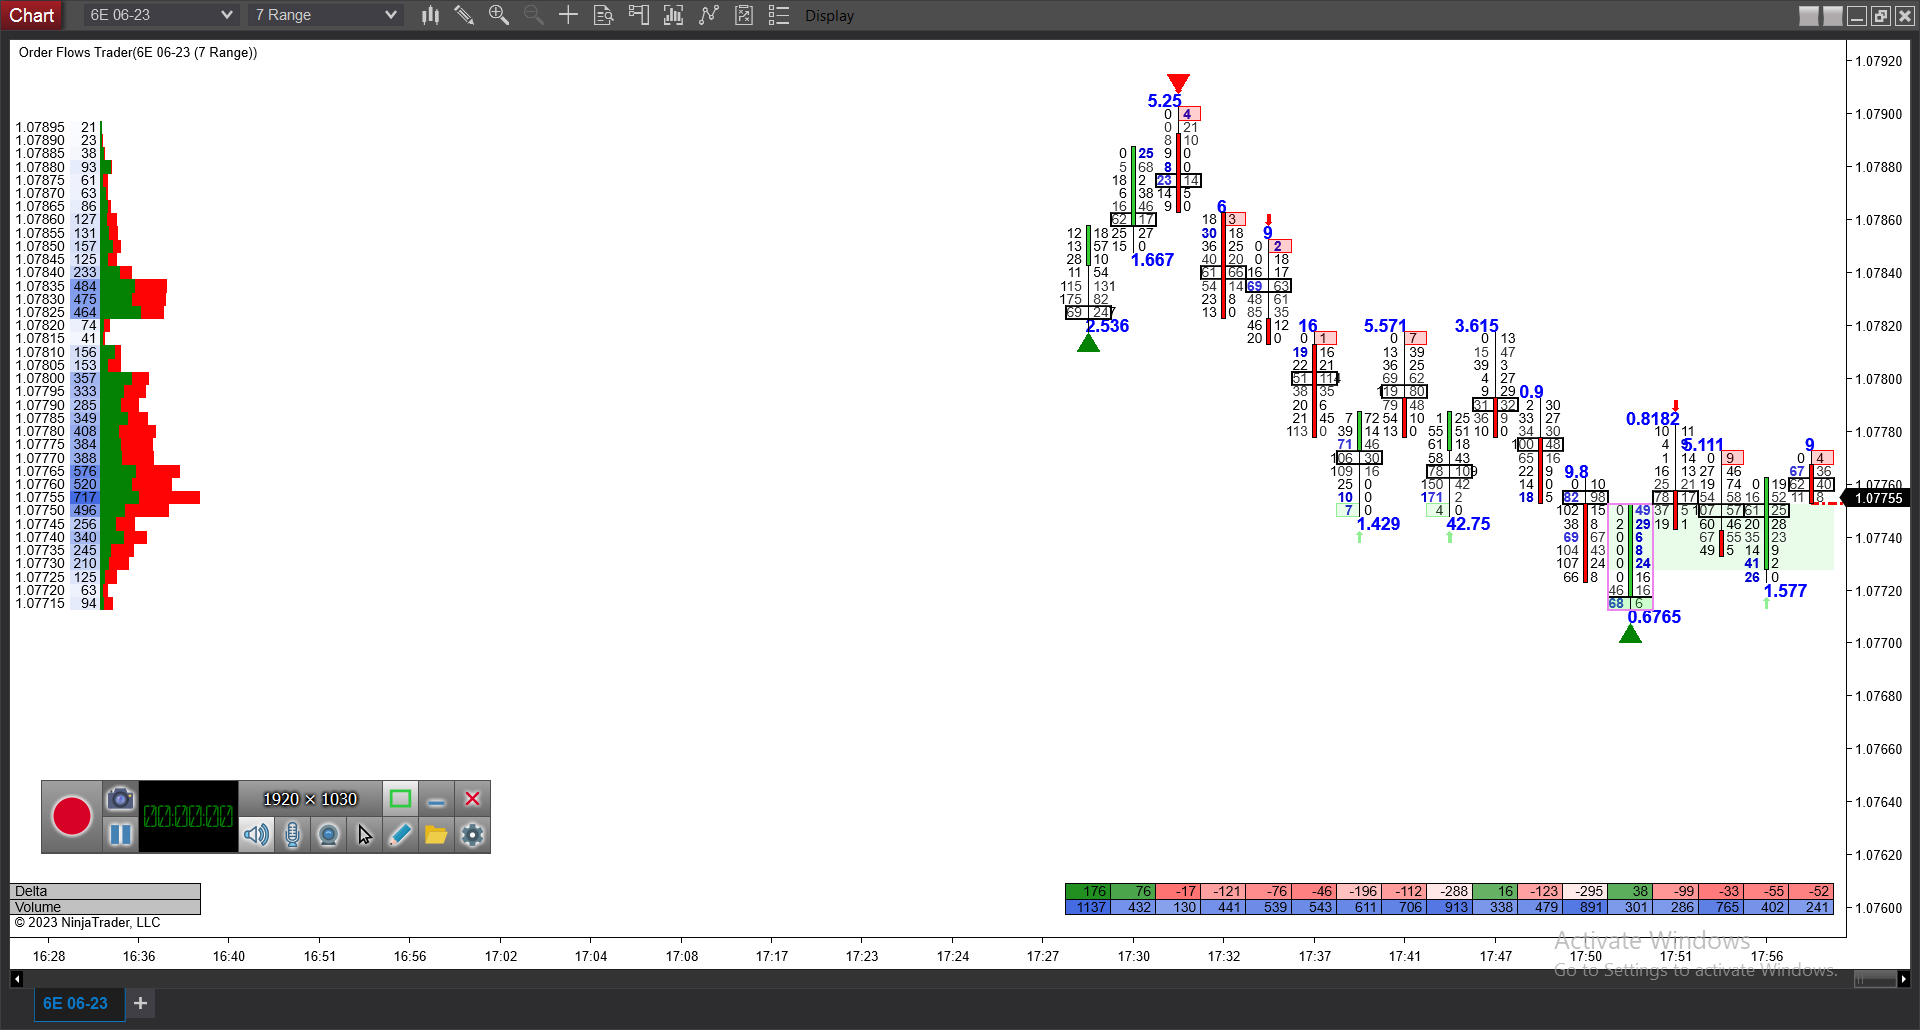Open the data box icon
This screenshot has height=1030, width=1920.
point(603,15)
